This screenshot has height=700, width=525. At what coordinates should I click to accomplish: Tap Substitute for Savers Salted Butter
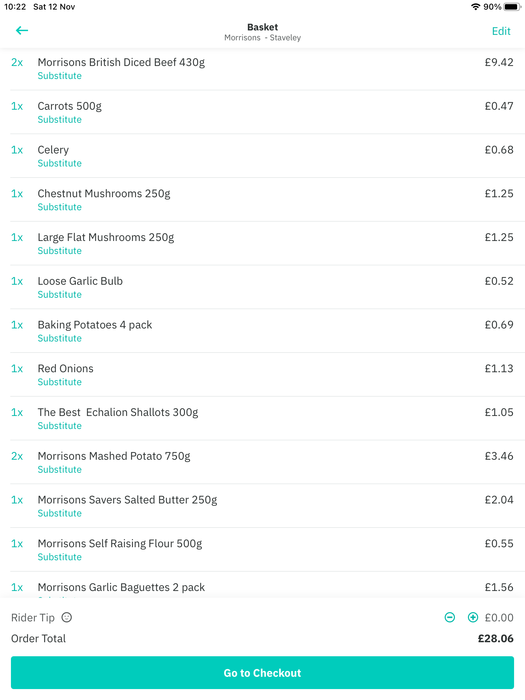tap(59, 513)
